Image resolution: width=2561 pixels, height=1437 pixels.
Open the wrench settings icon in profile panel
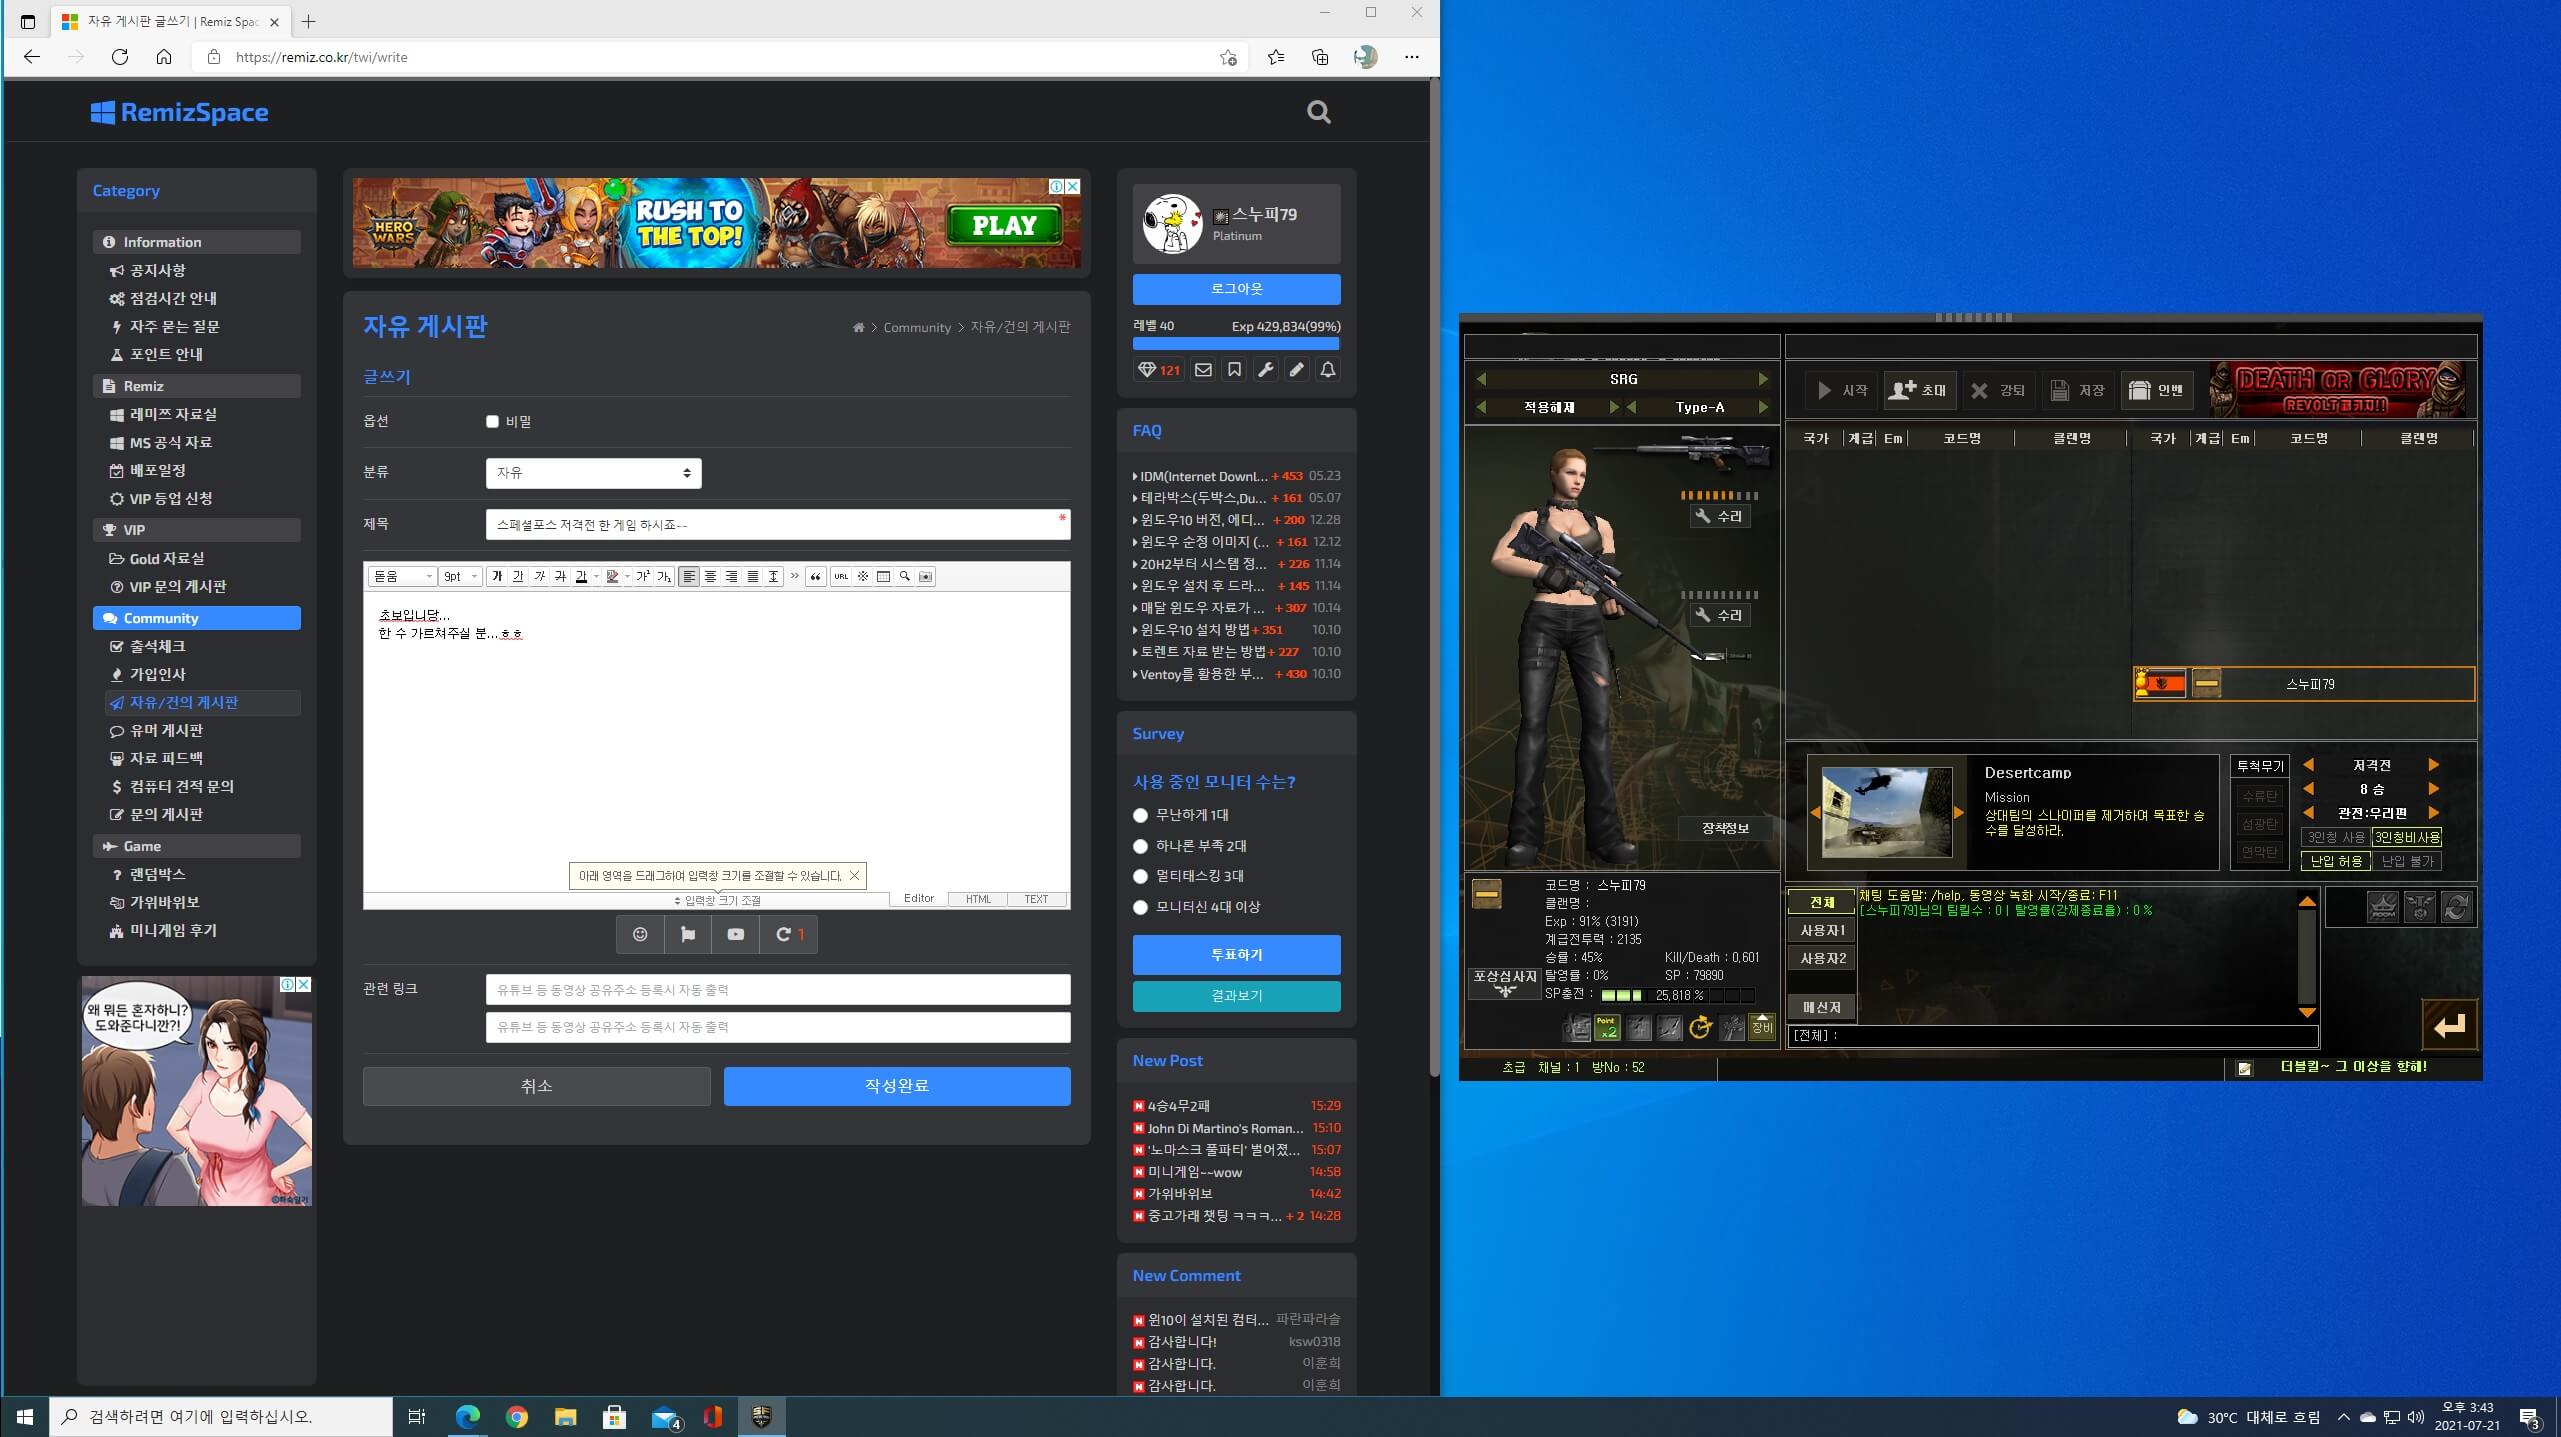click(x=1265, y=370)
